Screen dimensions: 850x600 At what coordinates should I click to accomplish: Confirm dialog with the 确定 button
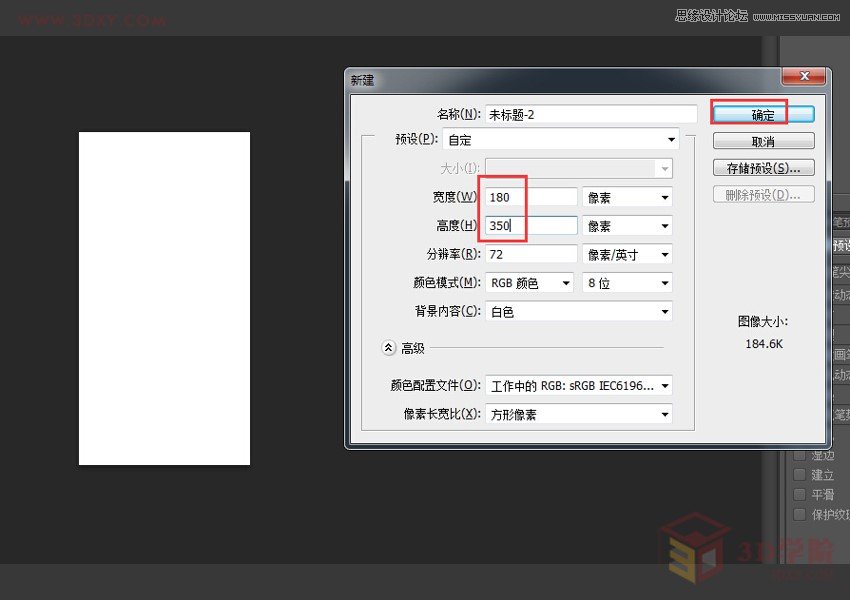point(763,113)
